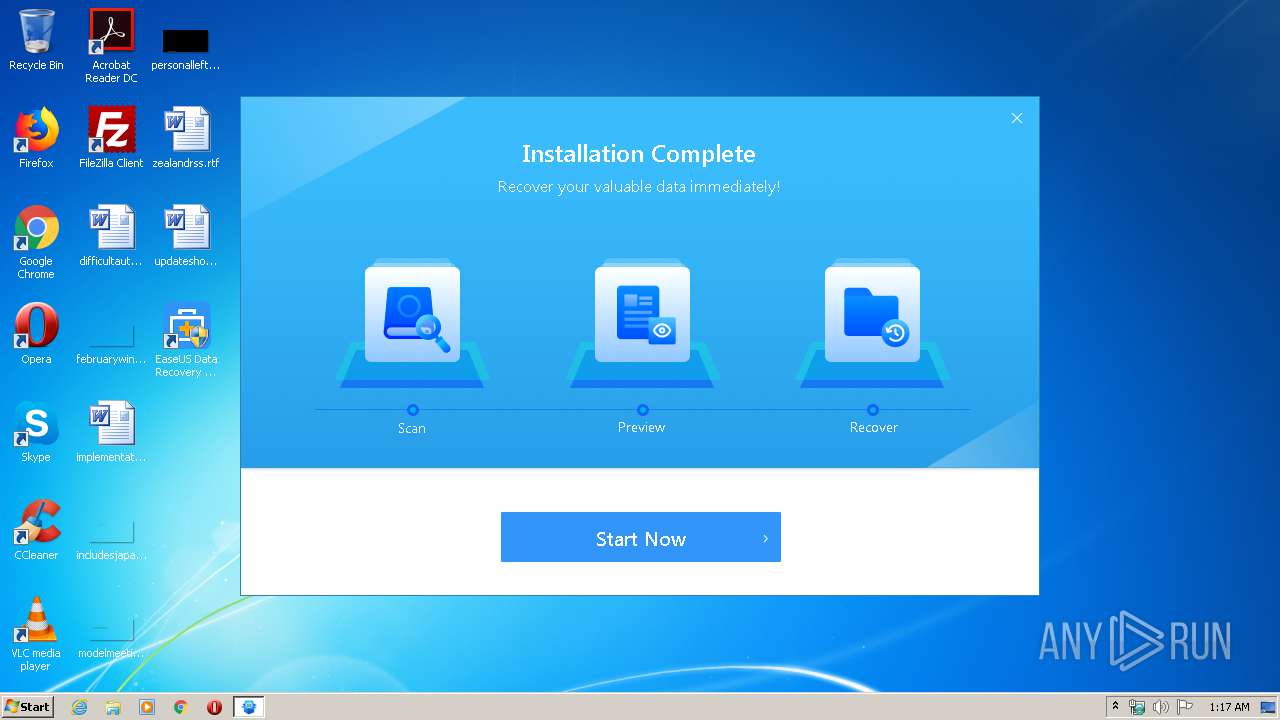Viewport: 1280px width, 720px height.
Task: Open Windows Explorer from taskbar
Action: coord(113,707)
